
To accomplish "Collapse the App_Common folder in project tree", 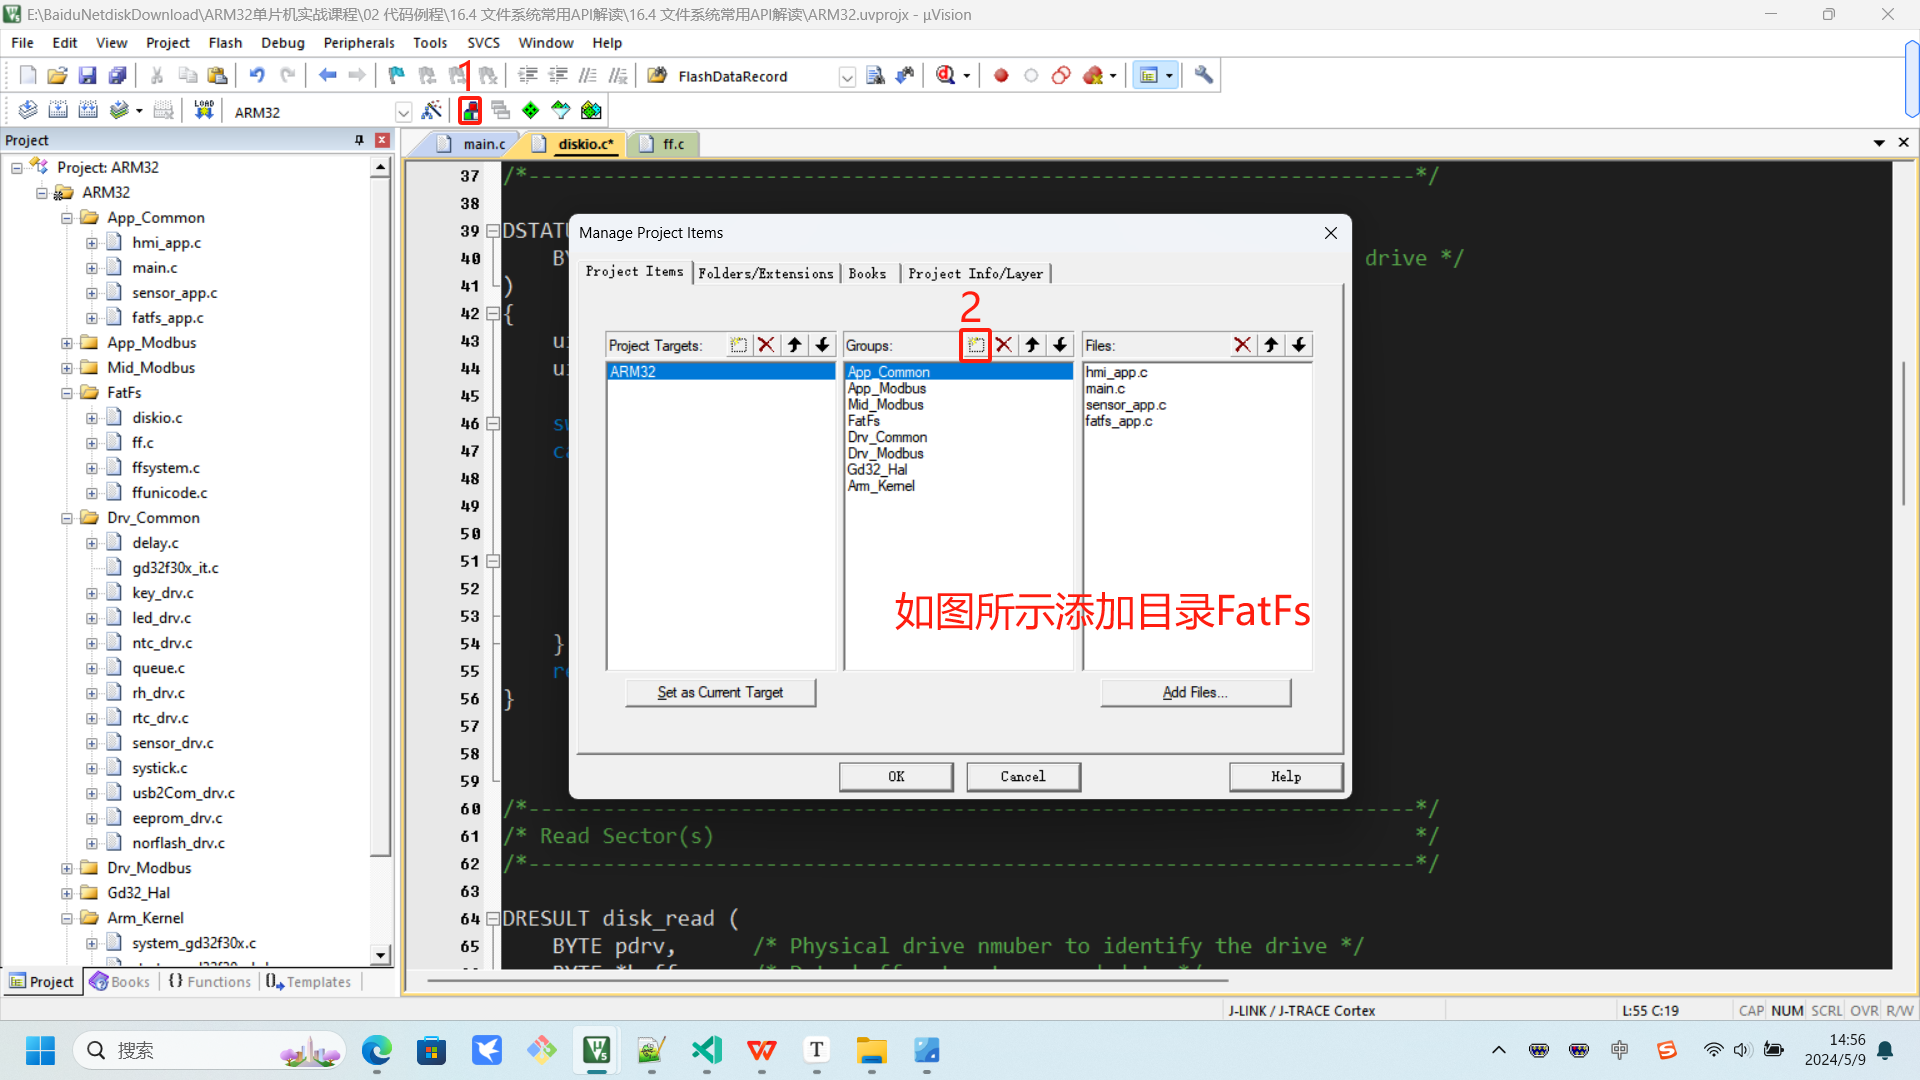I will (x=67, y=218).
